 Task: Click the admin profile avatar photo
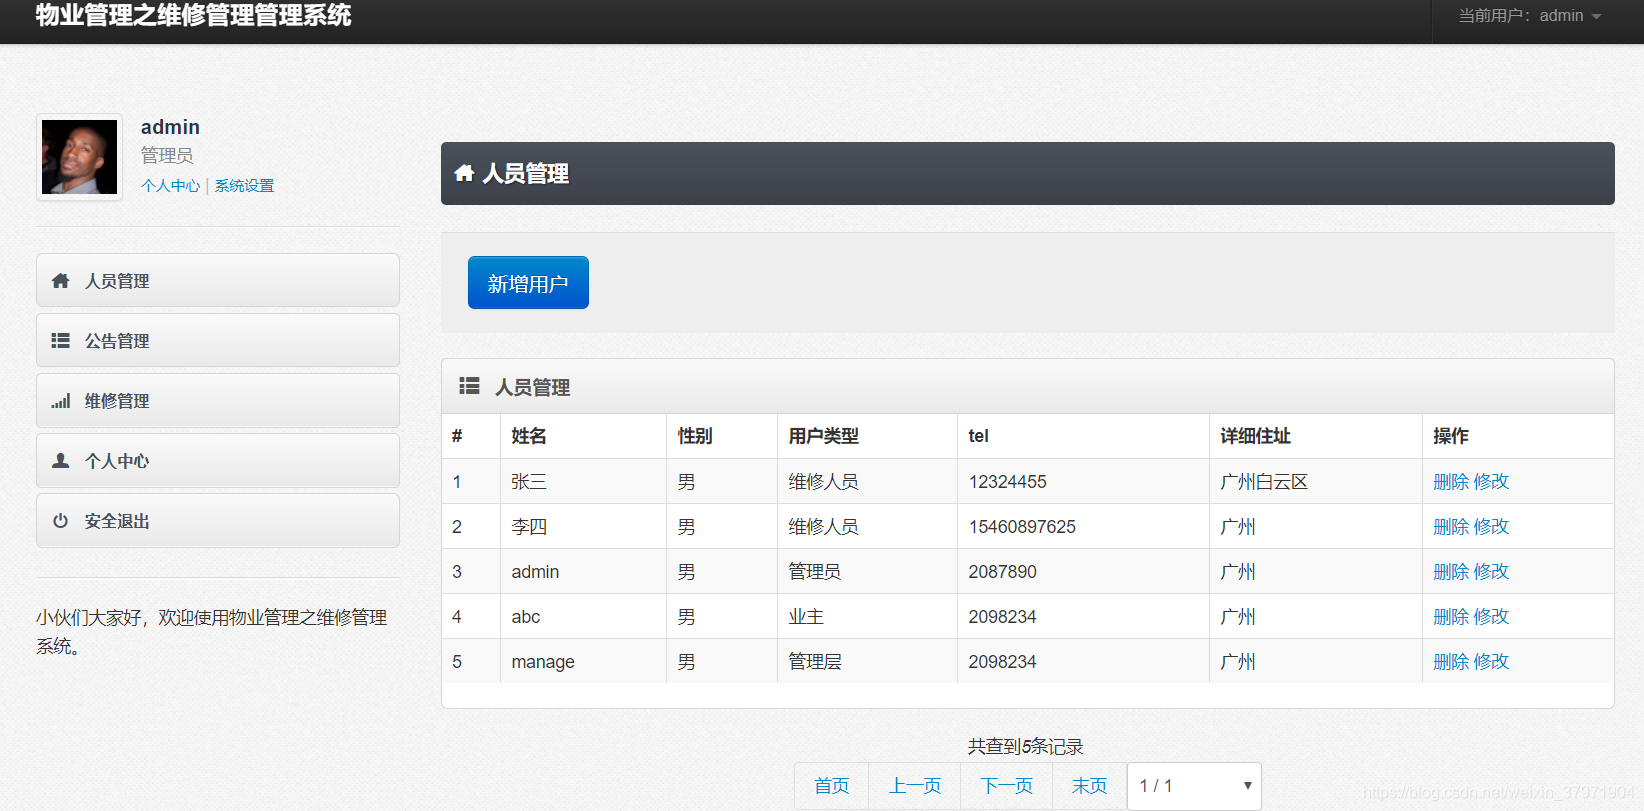point(79,157)
